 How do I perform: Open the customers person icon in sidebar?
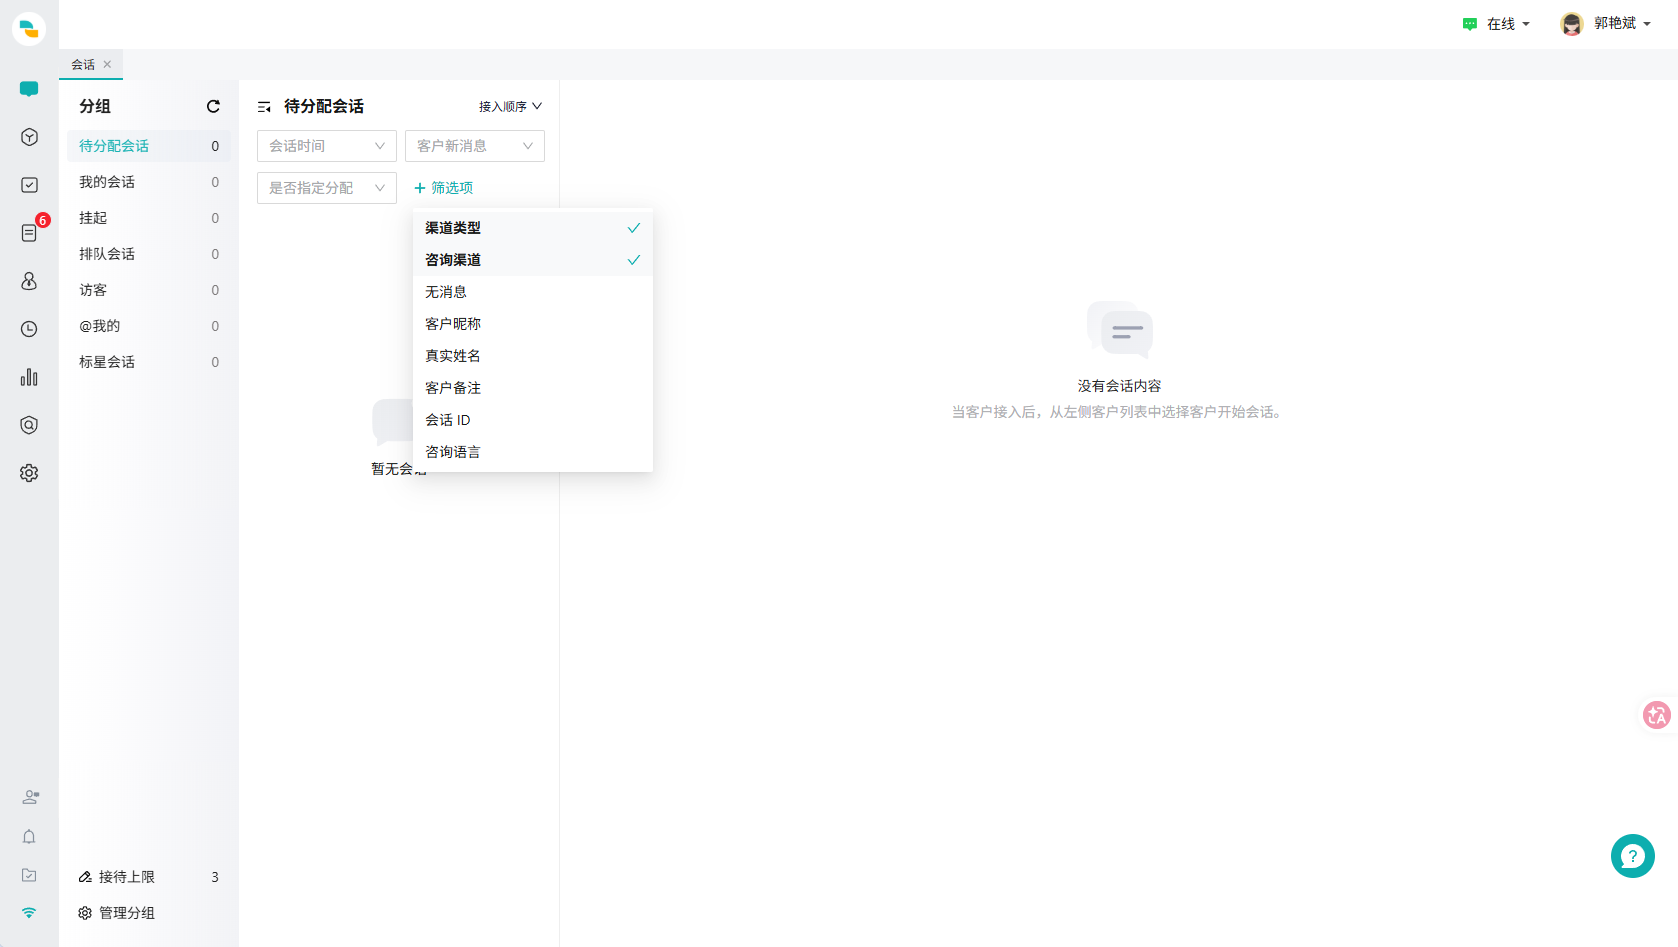tap(29, 281)
